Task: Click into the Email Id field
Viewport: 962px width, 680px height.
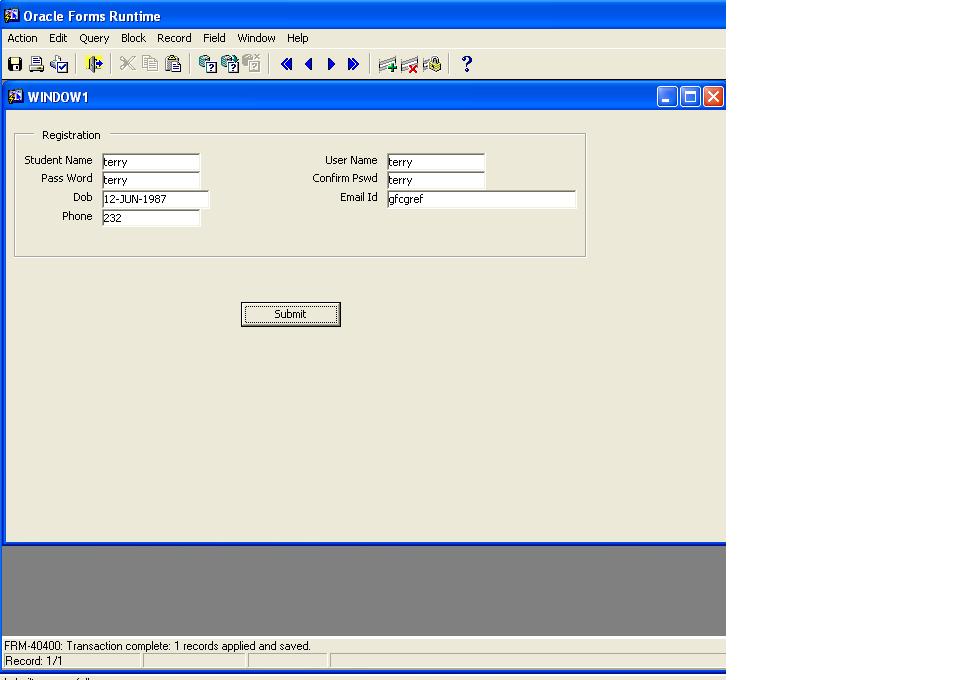Action: tap(481, 199)
